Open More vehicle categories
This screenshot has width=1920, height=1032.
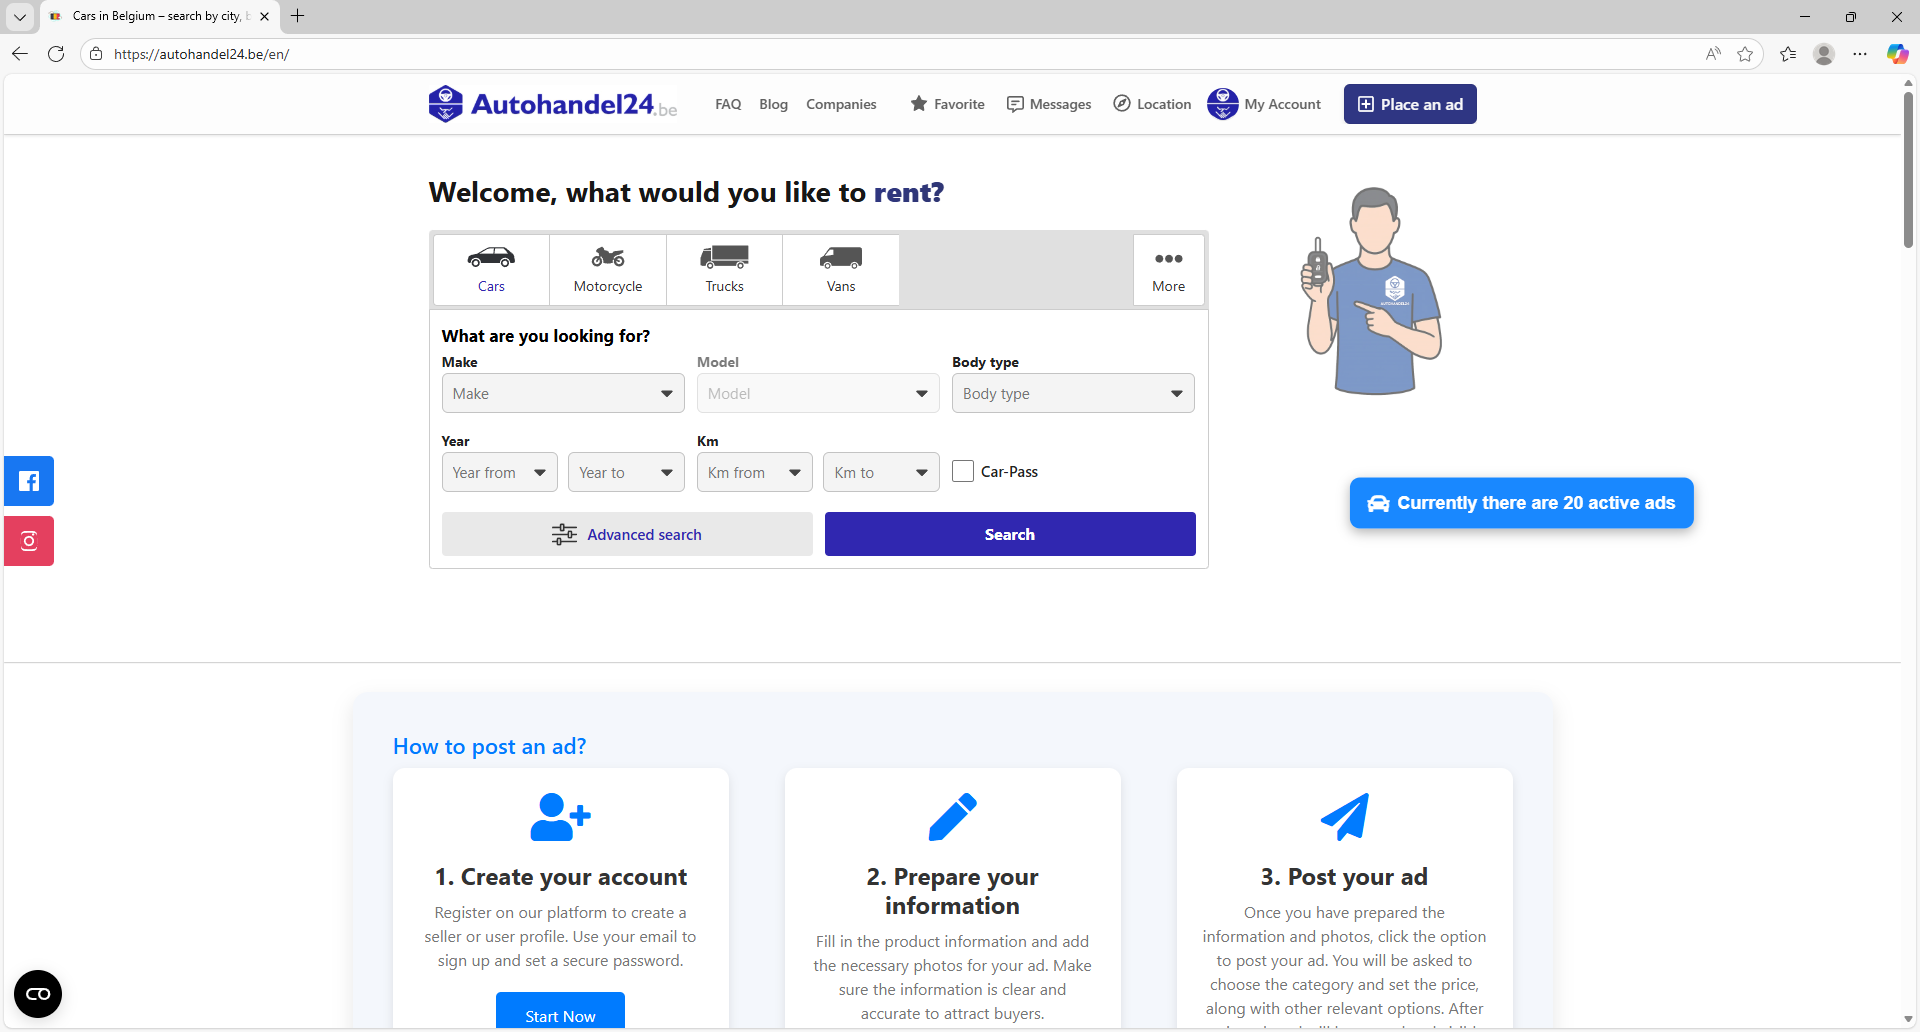pos(1168,270)
